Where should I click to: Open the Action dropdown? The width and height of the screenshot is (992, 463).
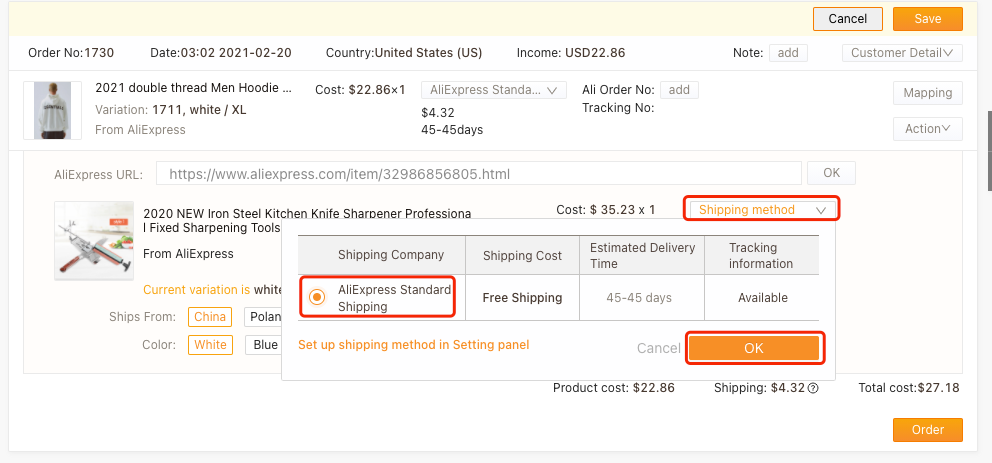(927, 129)
